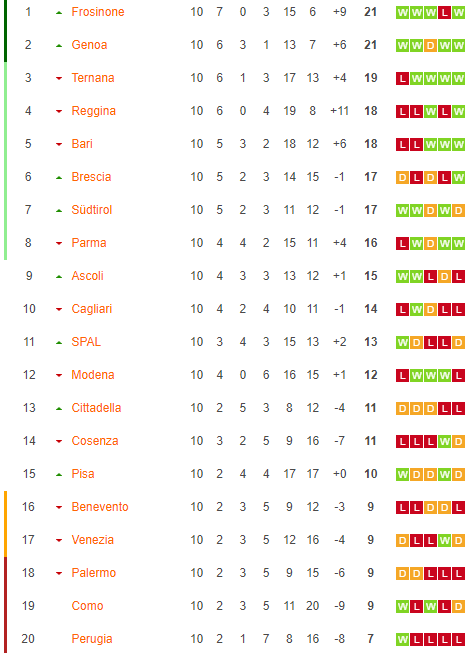Go to Brescia's team page
This screenshot has height=653, width=470.
[x=91, y=177]
